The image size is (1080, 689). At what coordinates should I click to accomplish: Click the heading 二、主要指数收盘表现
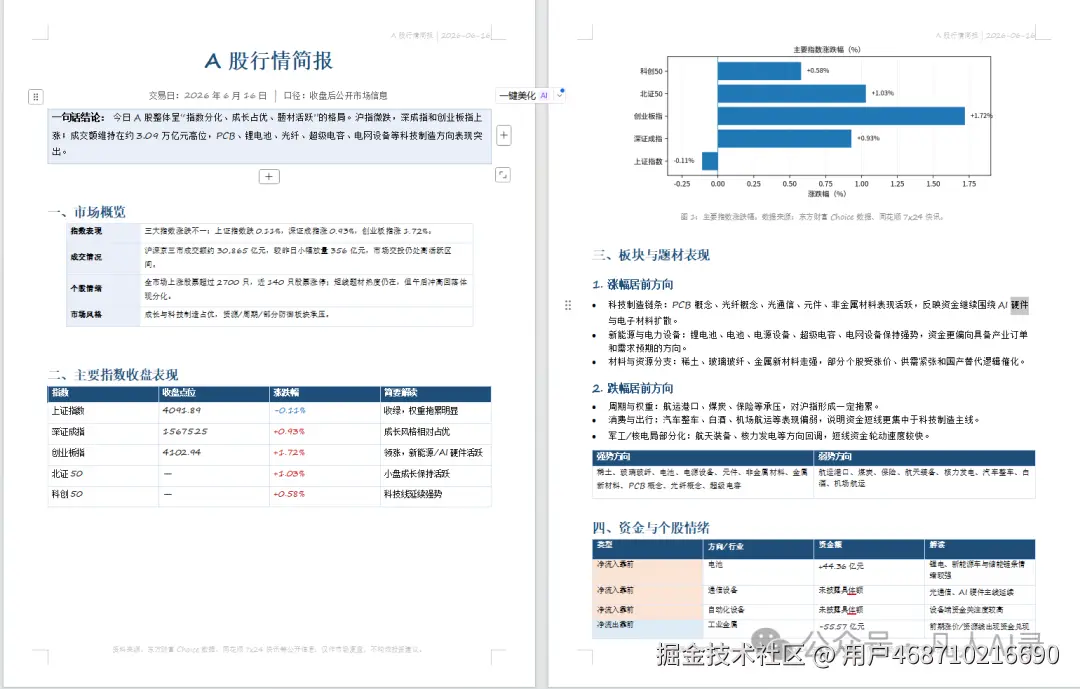[x=113, y=374]
